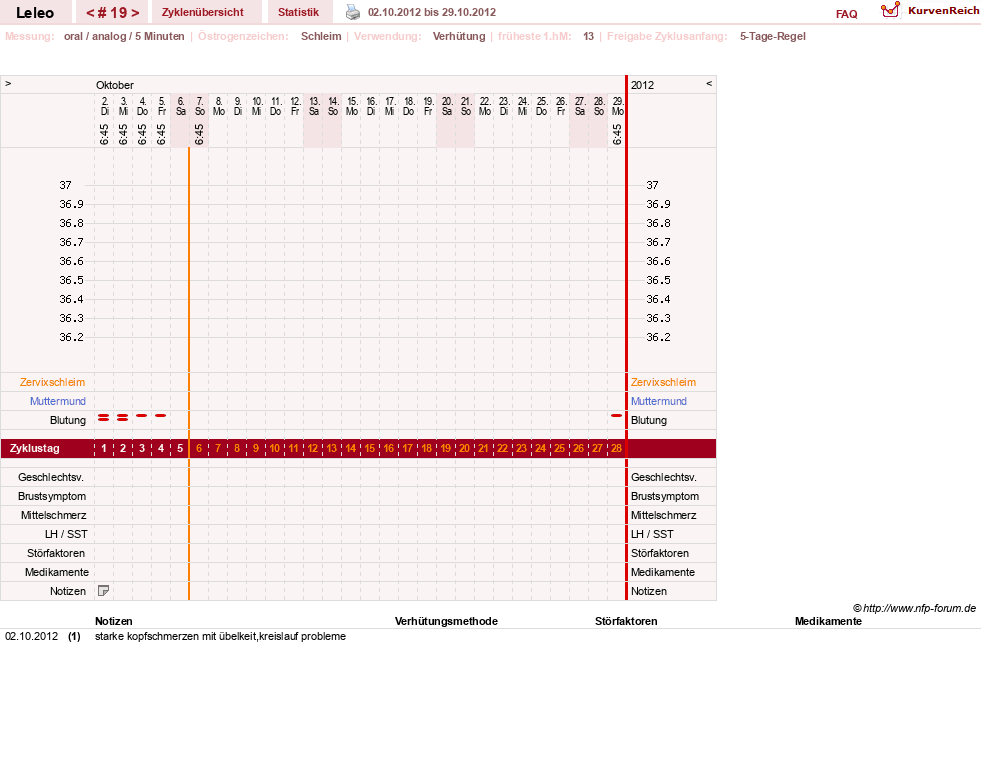Image resolution: width=981 pixels, height=760 pixels.
Task: Open the FAQ link
Action: 846,14
